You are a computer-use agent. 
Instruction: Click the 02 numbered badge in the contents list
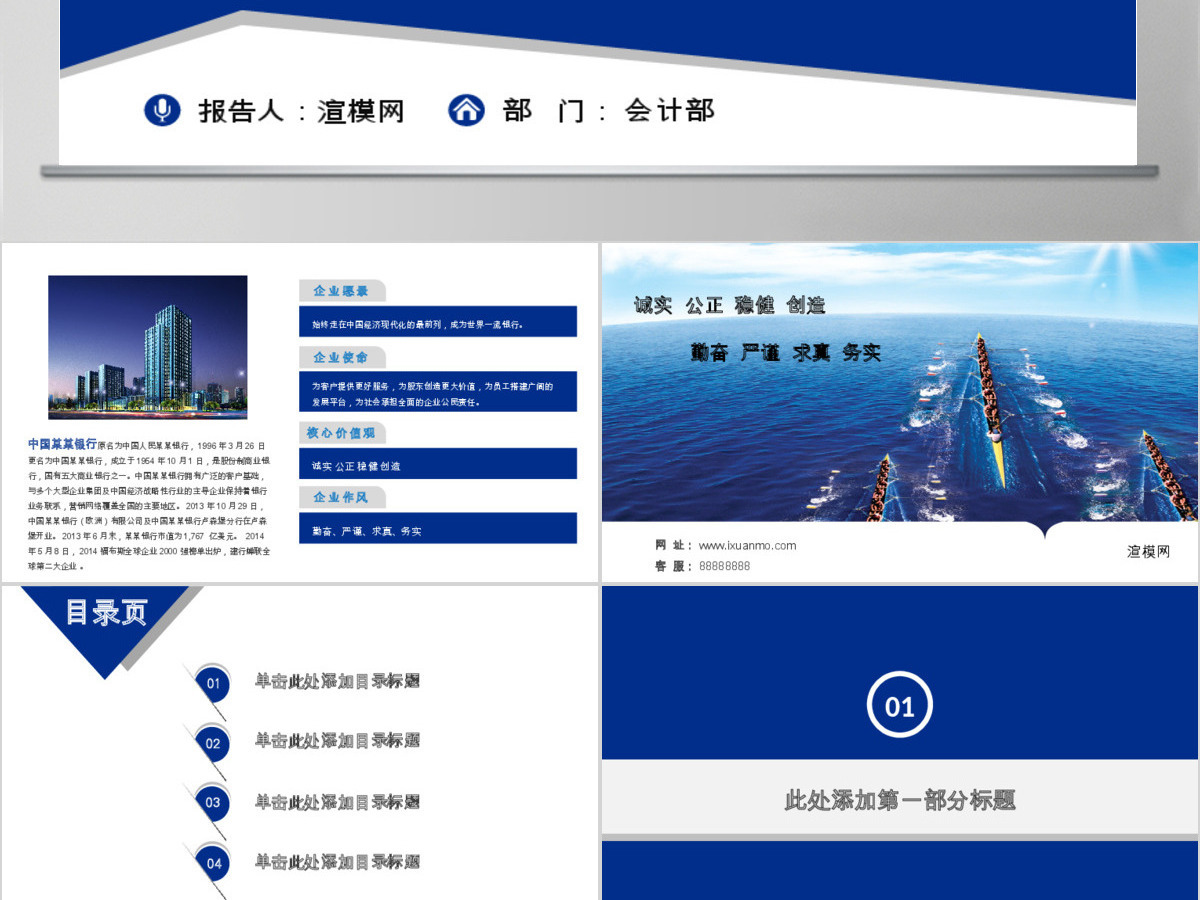click(213, 743)
